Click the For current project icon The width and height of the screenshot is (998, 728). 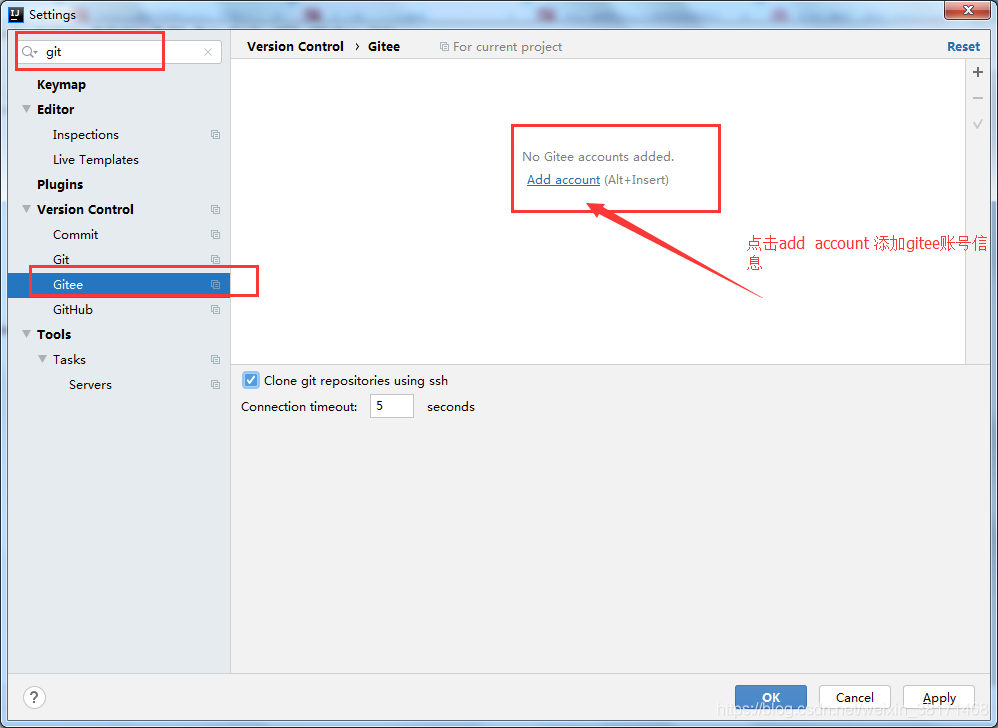[444, 46]
